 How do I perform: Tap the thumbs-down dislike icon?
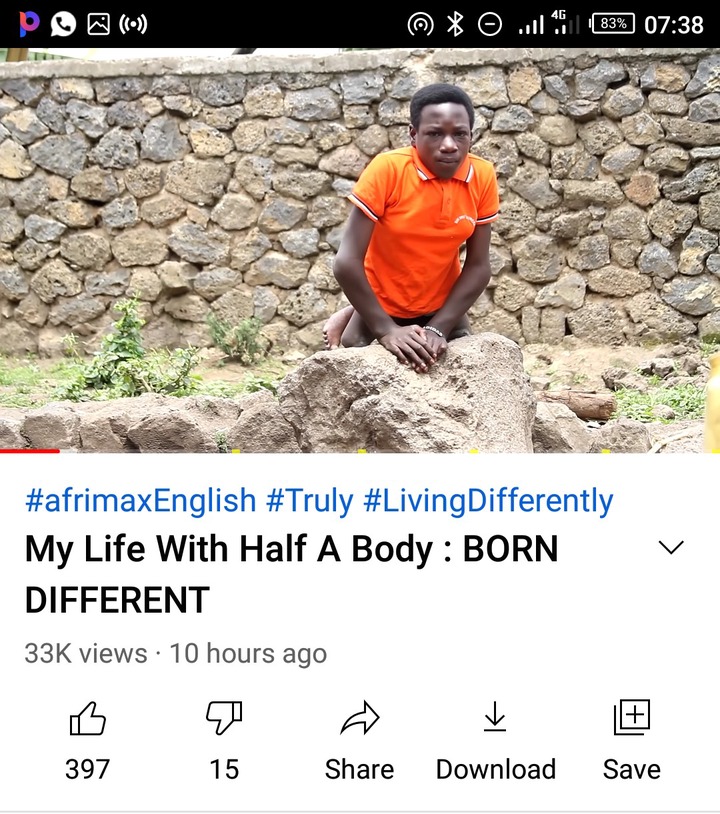(224, 718)
